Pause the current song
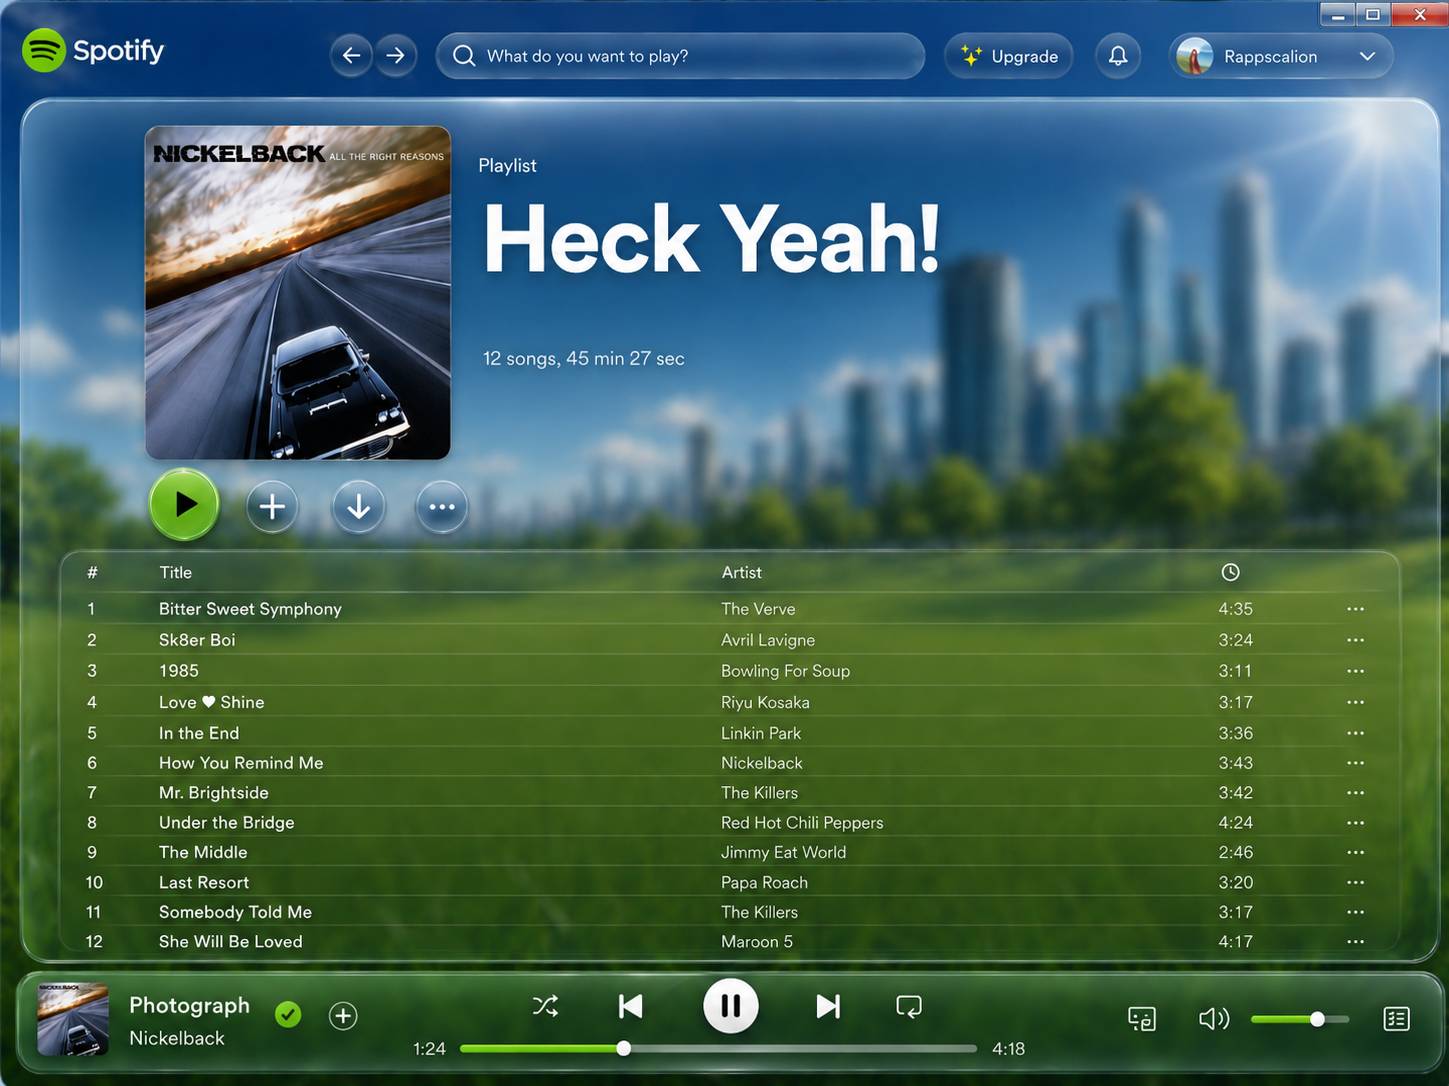Screen dimensions: 1449x1086 731,1006
